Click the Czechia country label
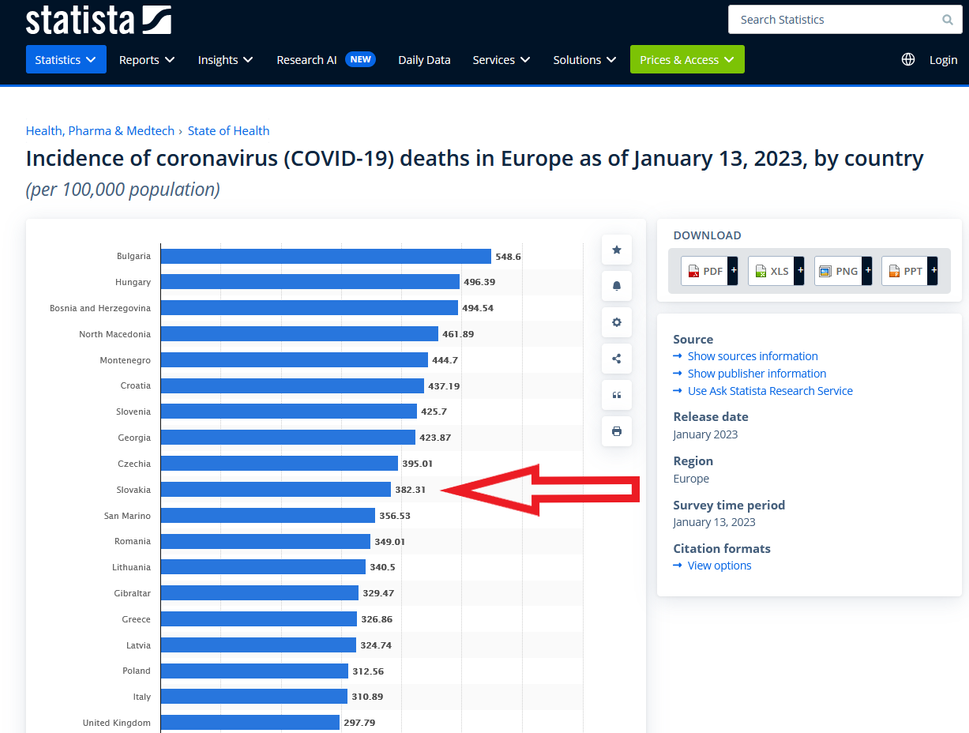 click(134, 464)
